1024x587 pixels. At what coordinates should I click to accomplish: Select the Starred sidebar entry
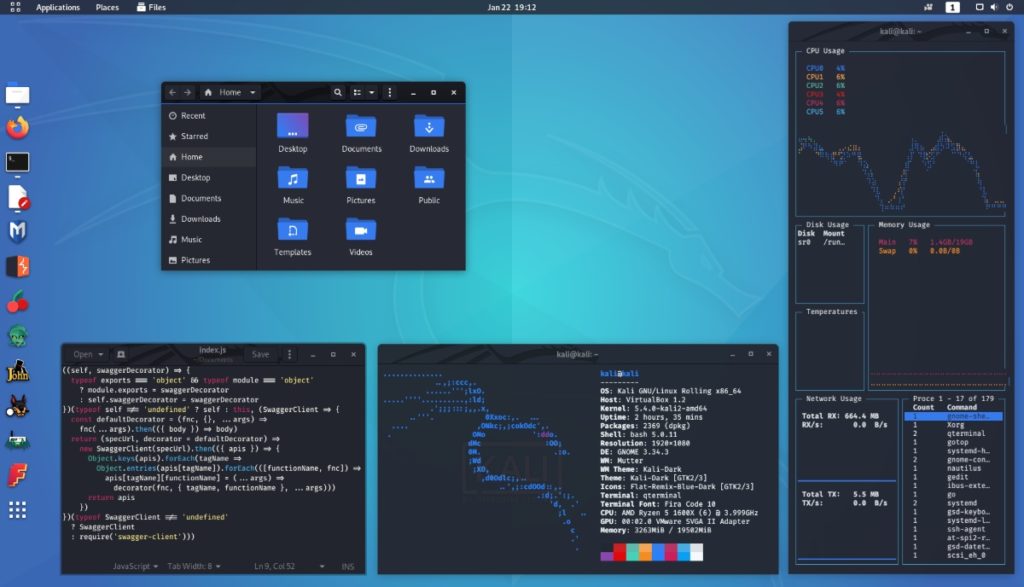tap(196, 136)
